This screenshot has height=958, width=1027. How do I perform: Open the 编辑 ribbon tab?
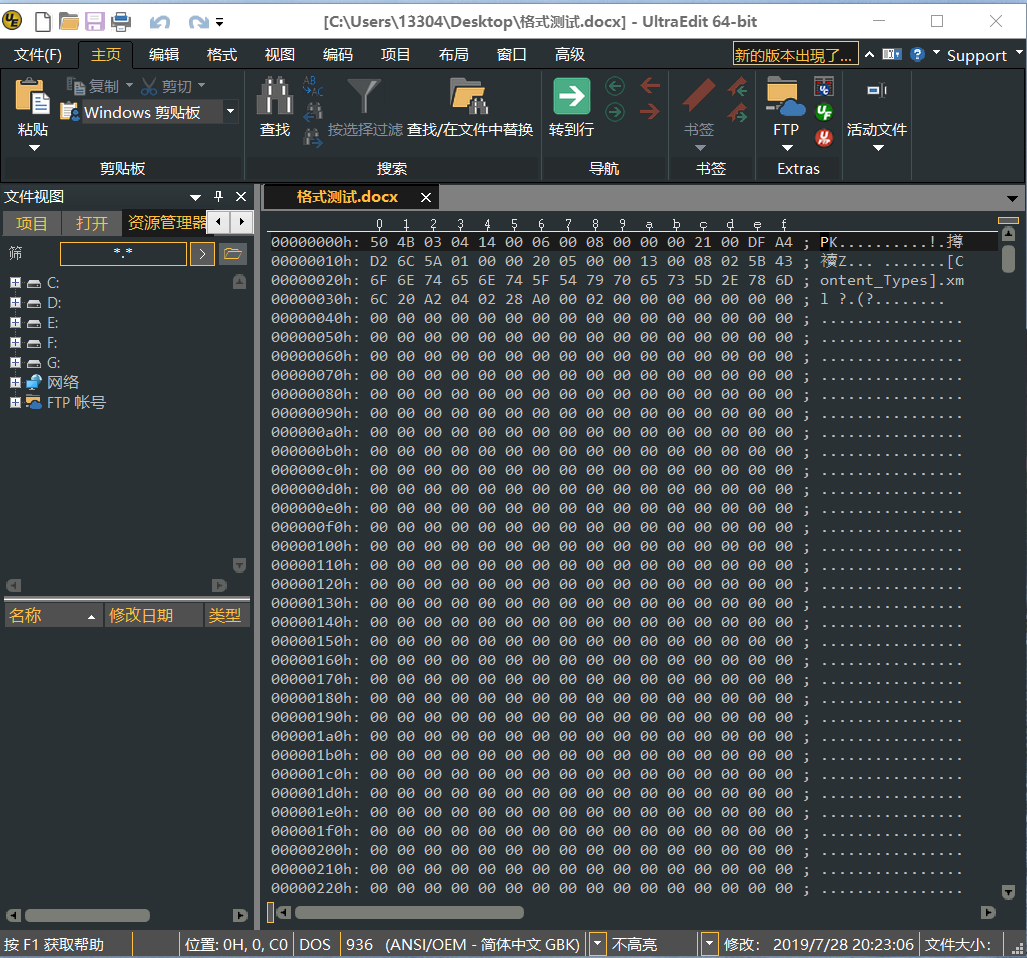(x=164, y=54)
